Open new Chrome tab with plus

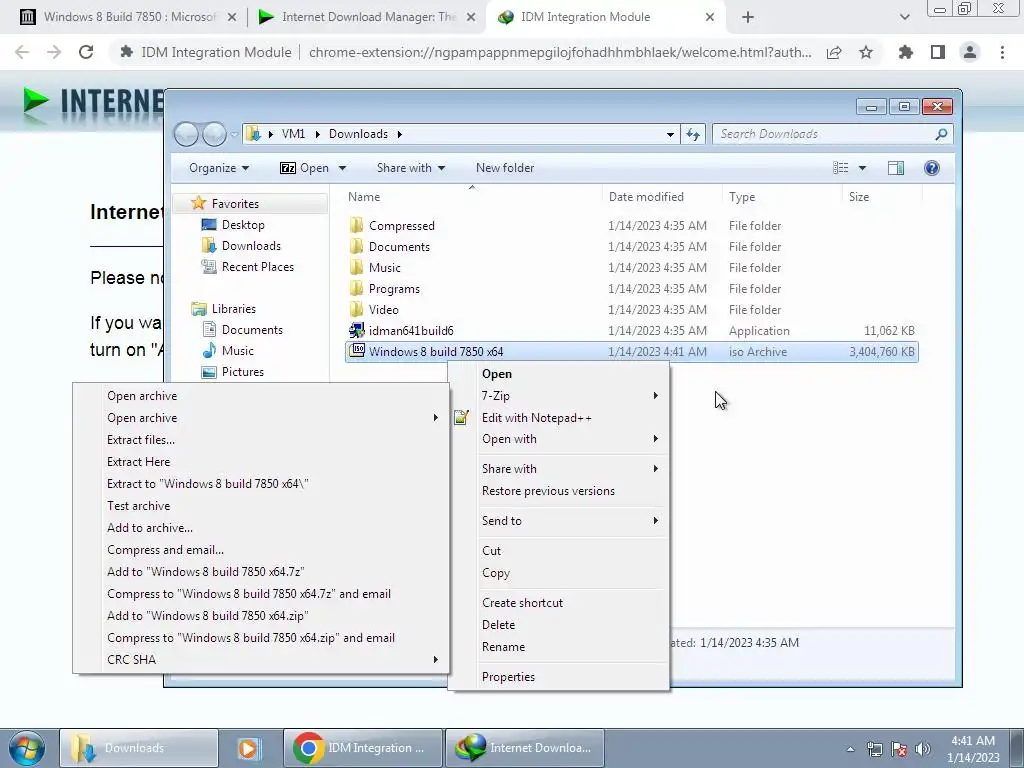(748, 18)
